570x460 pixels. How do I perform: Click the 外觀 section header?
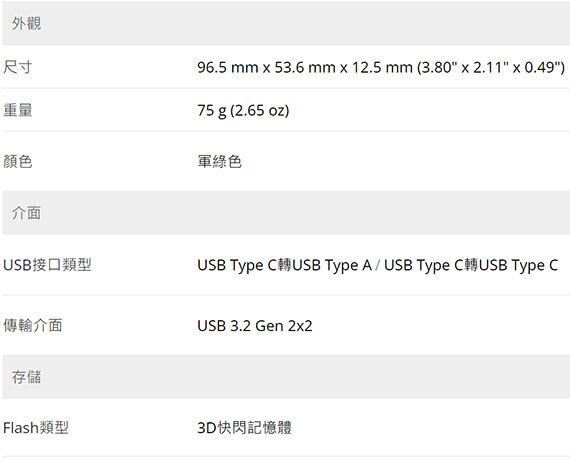[286, 24]
